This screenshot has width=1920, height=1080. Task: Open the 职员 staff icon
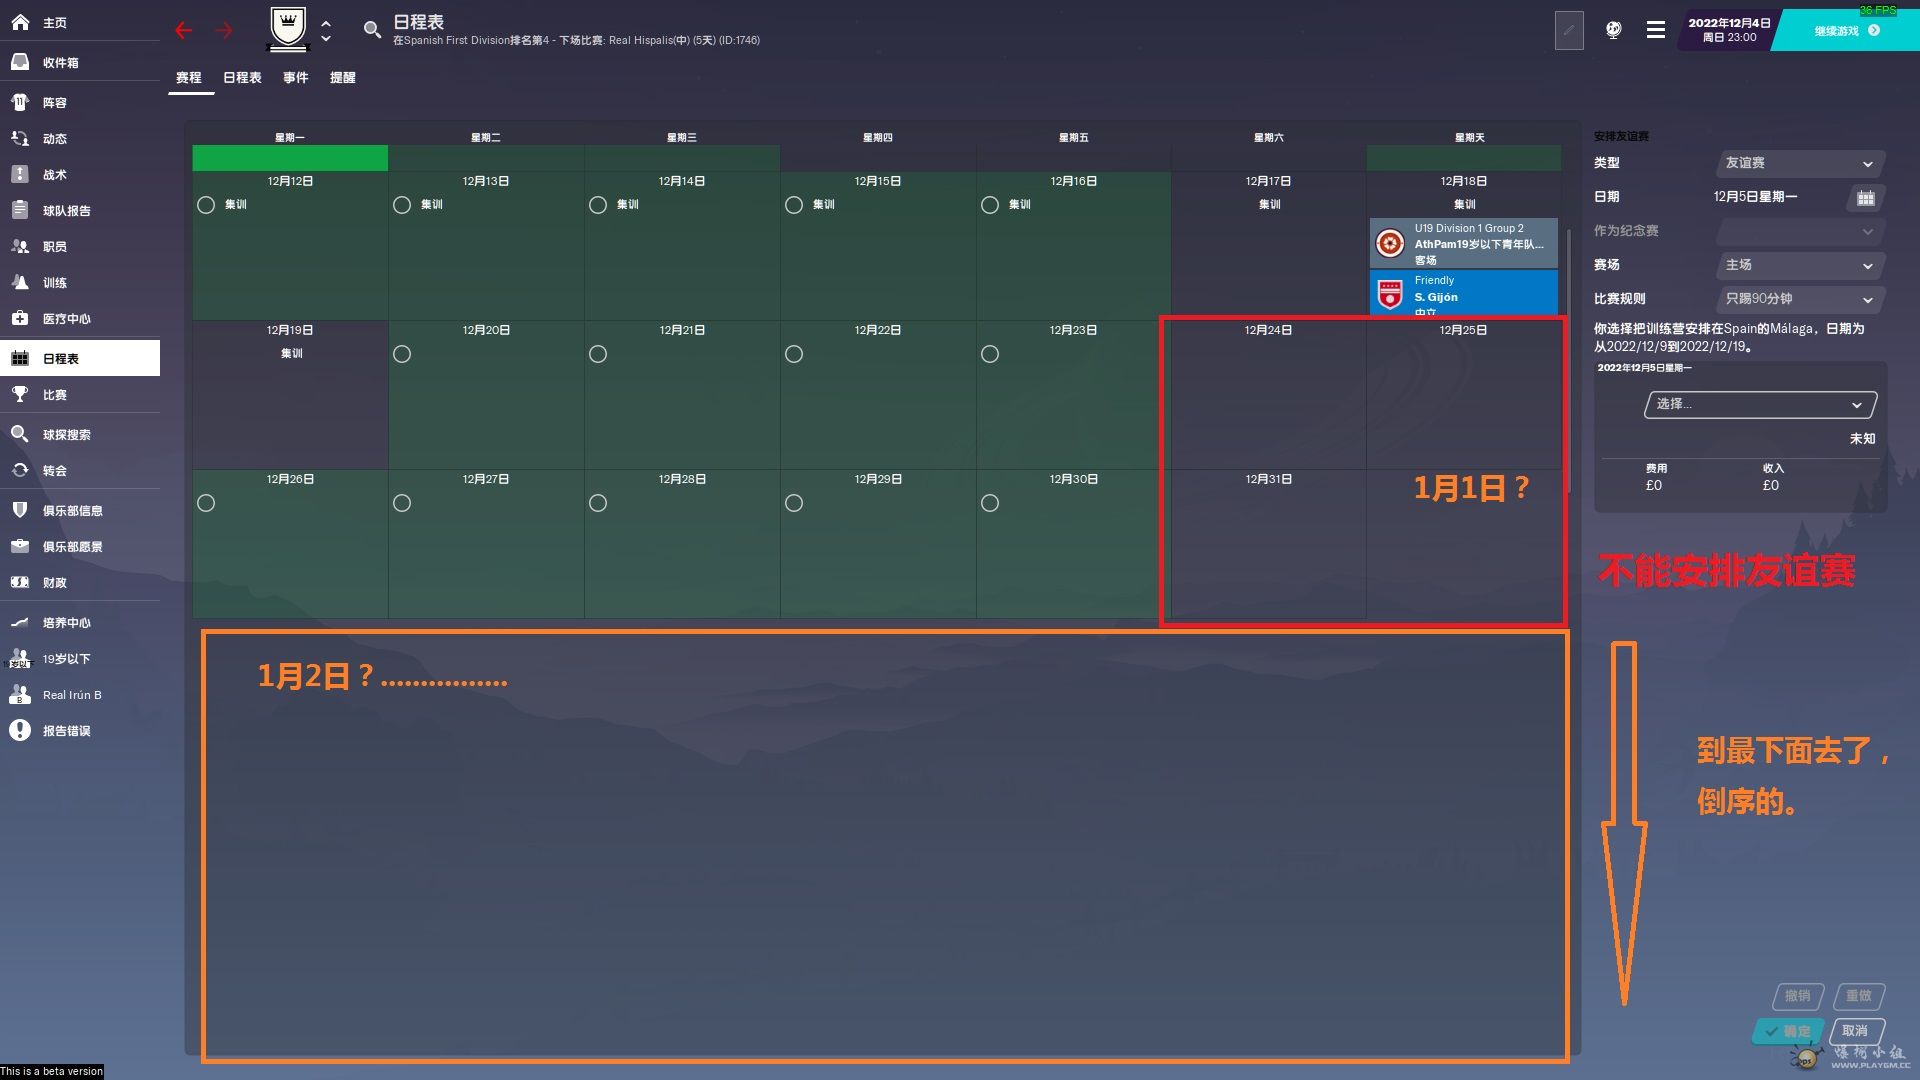(20, 246)
